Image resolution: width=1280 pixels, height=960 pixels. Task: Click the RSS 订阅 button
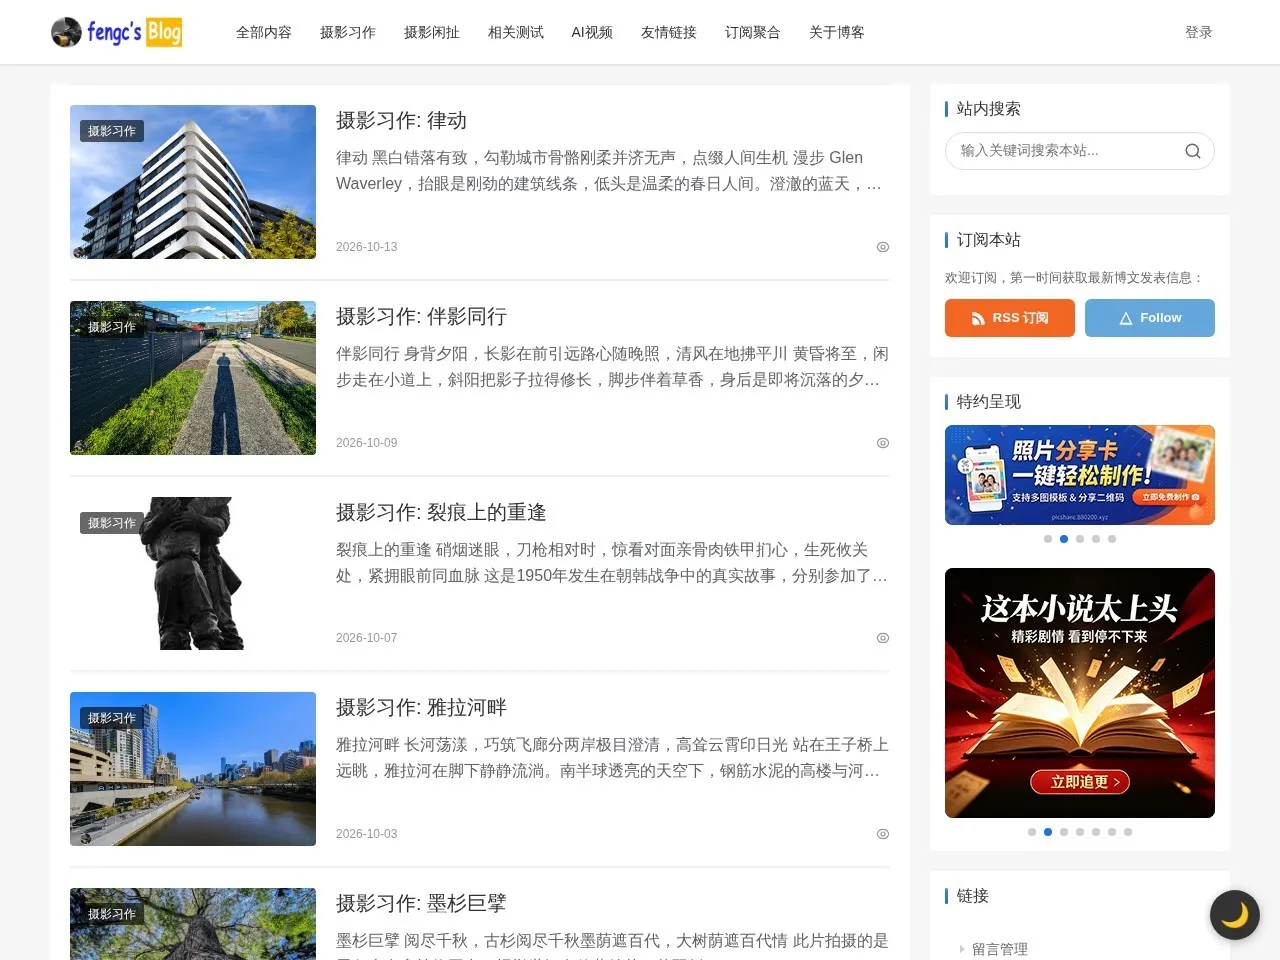[x=1010, y=318]
